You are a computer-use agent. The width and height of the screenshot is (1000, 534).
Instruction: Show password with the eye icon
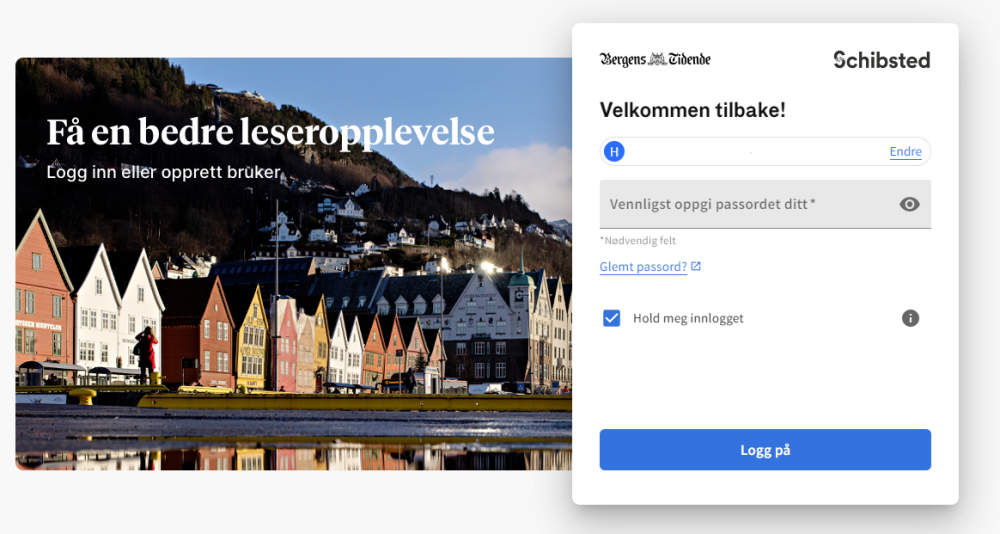click(909, 204)
